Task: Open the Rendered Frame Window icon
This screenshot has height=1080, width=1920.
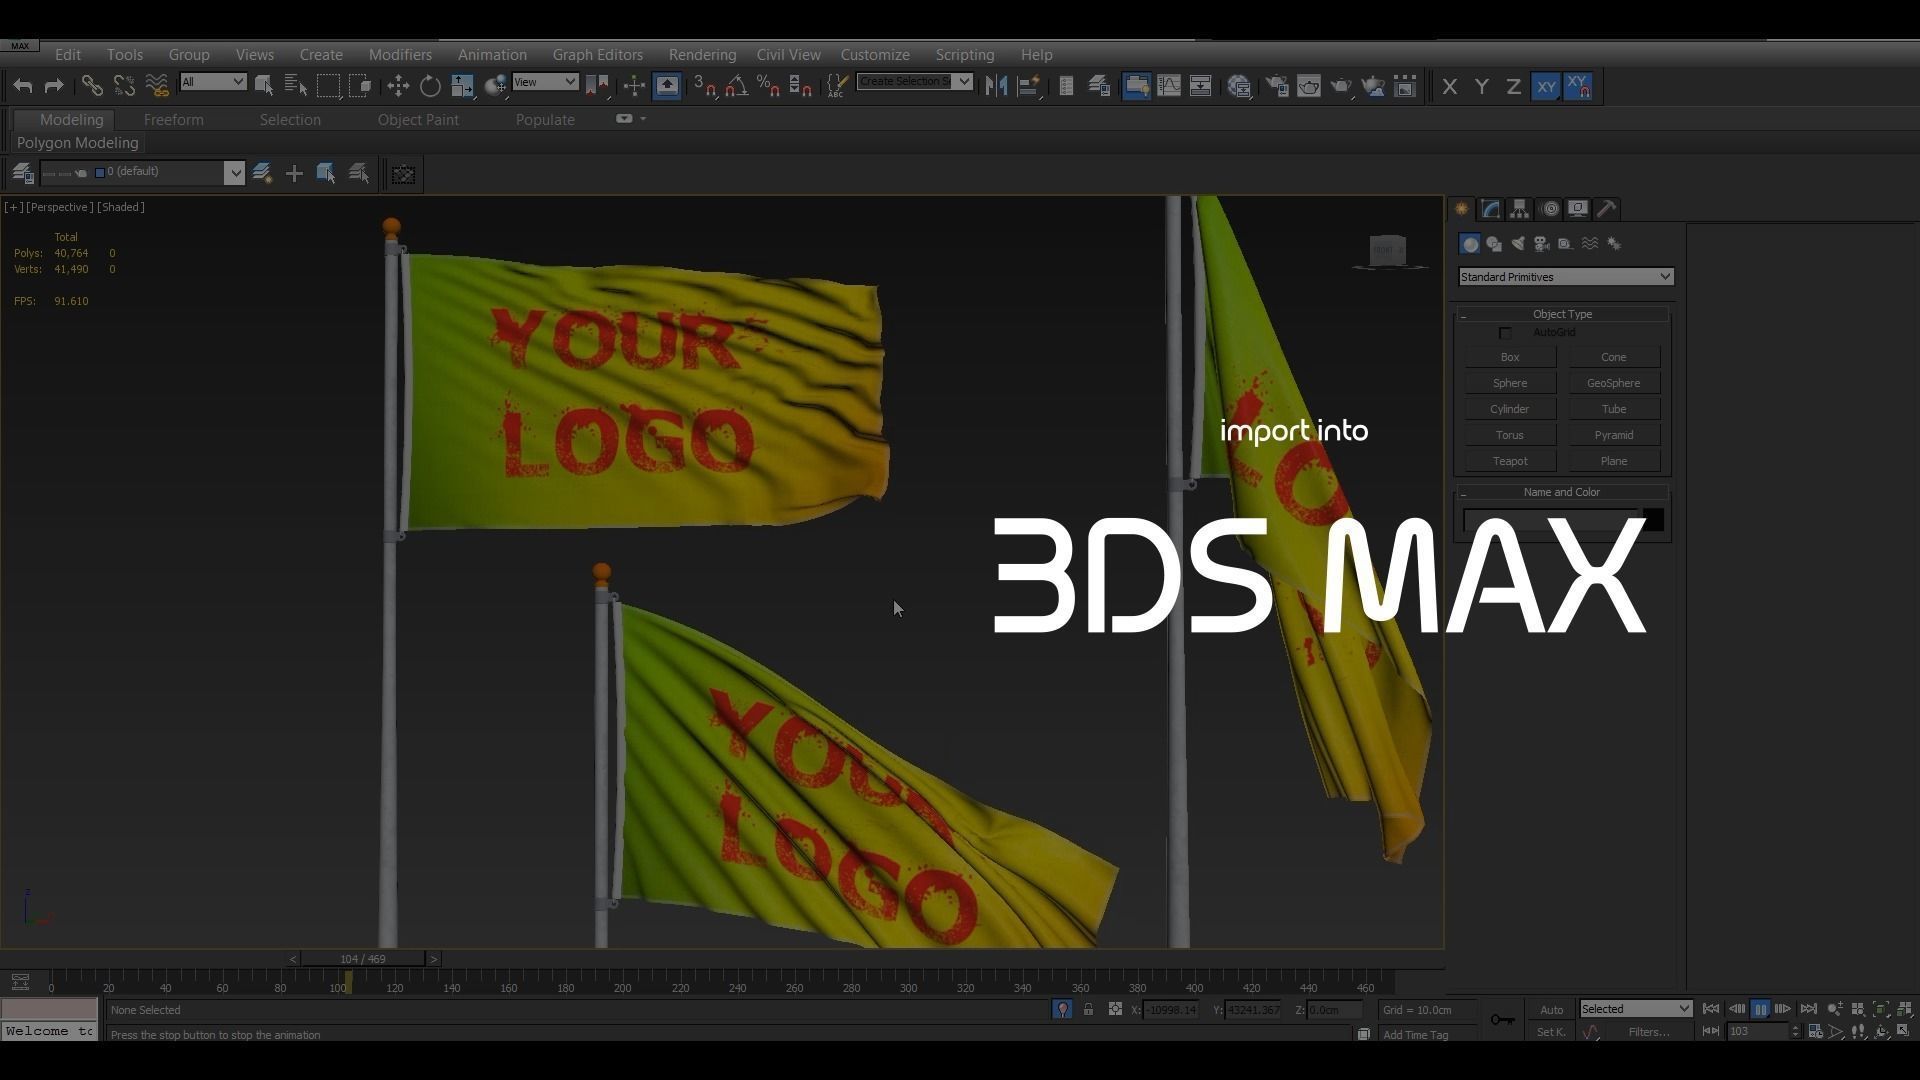Action: [1309, 87]
